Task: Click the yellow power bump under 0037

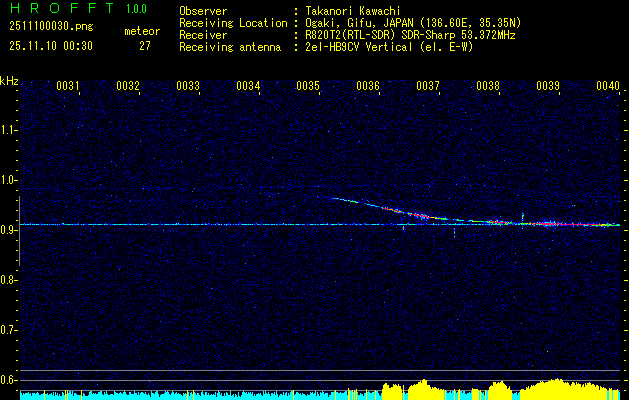Action: pyautogui.click(x=425, y=387)
